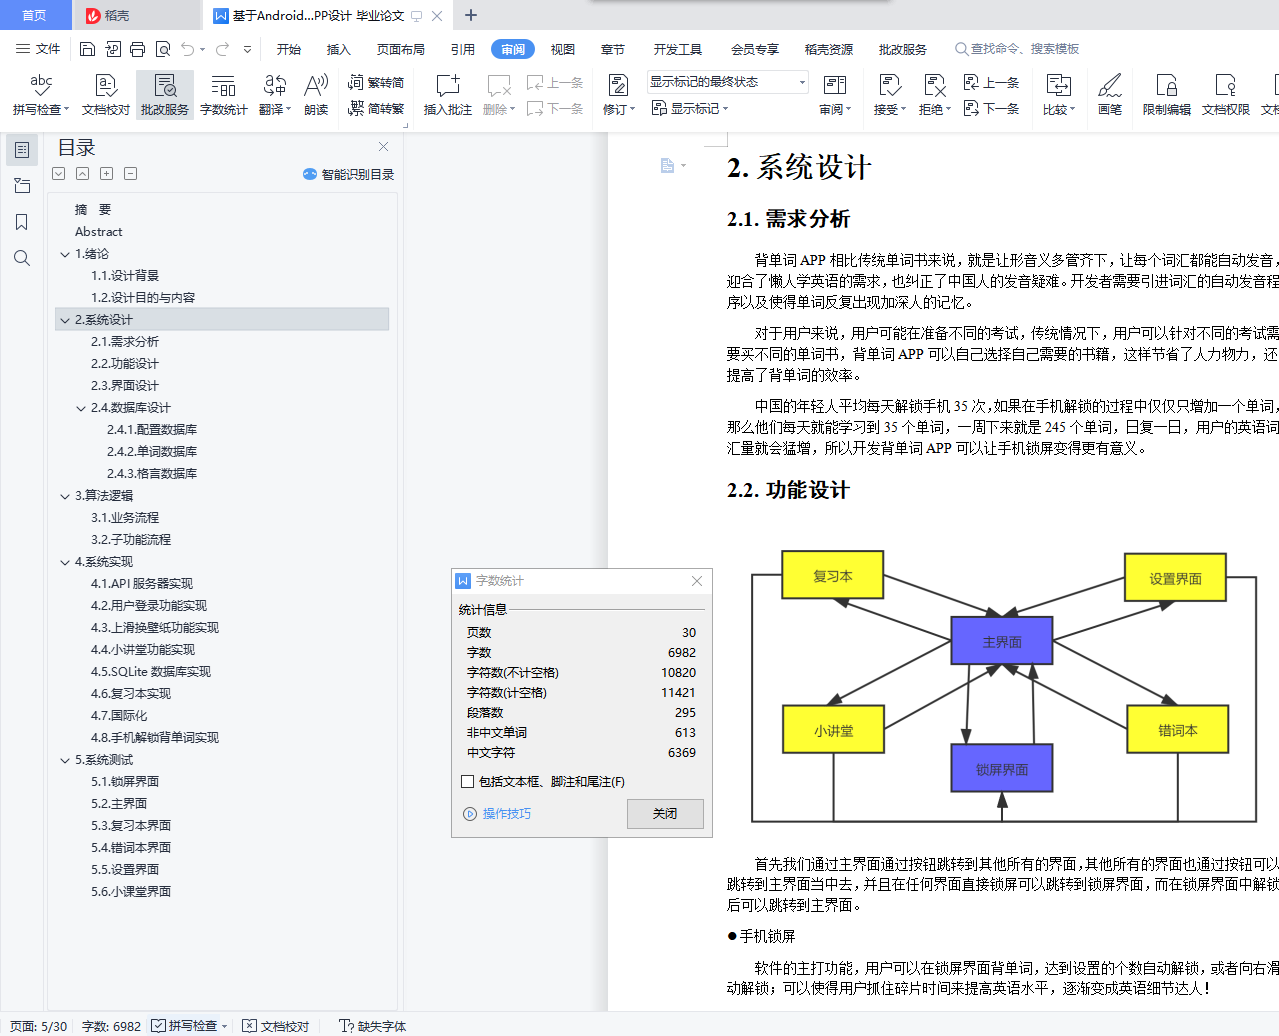The image size is (1279, 1036).
Task: Jump to 2.2.功能设计 in outline
Action: [x=124, y=364]
